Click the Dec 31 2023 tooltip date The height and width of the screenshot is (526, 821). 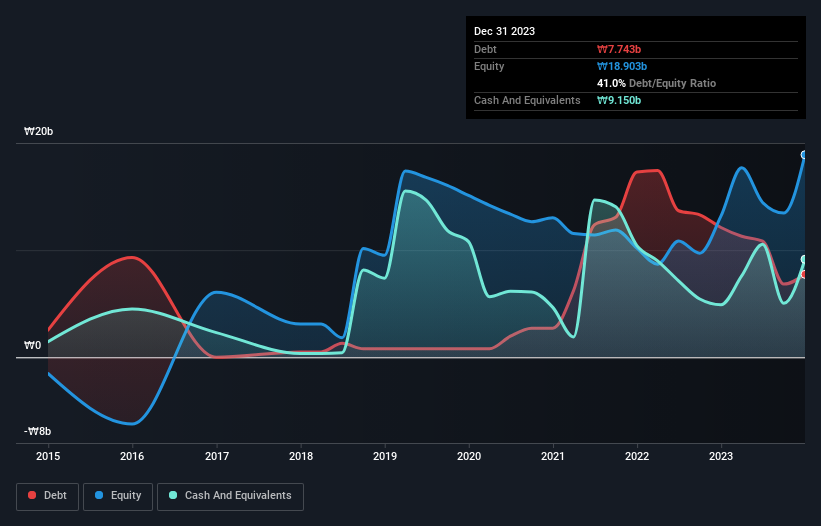504,31
